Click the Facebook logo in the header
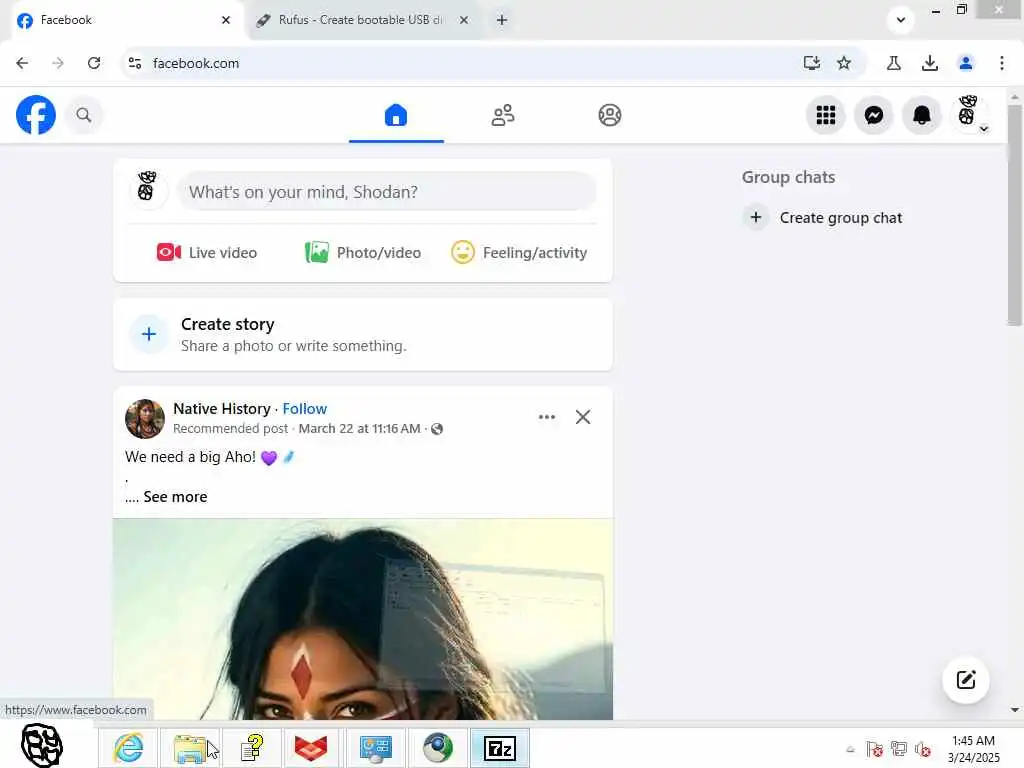This screenshot has height=768, width=1024. click(x=36, y=115)
